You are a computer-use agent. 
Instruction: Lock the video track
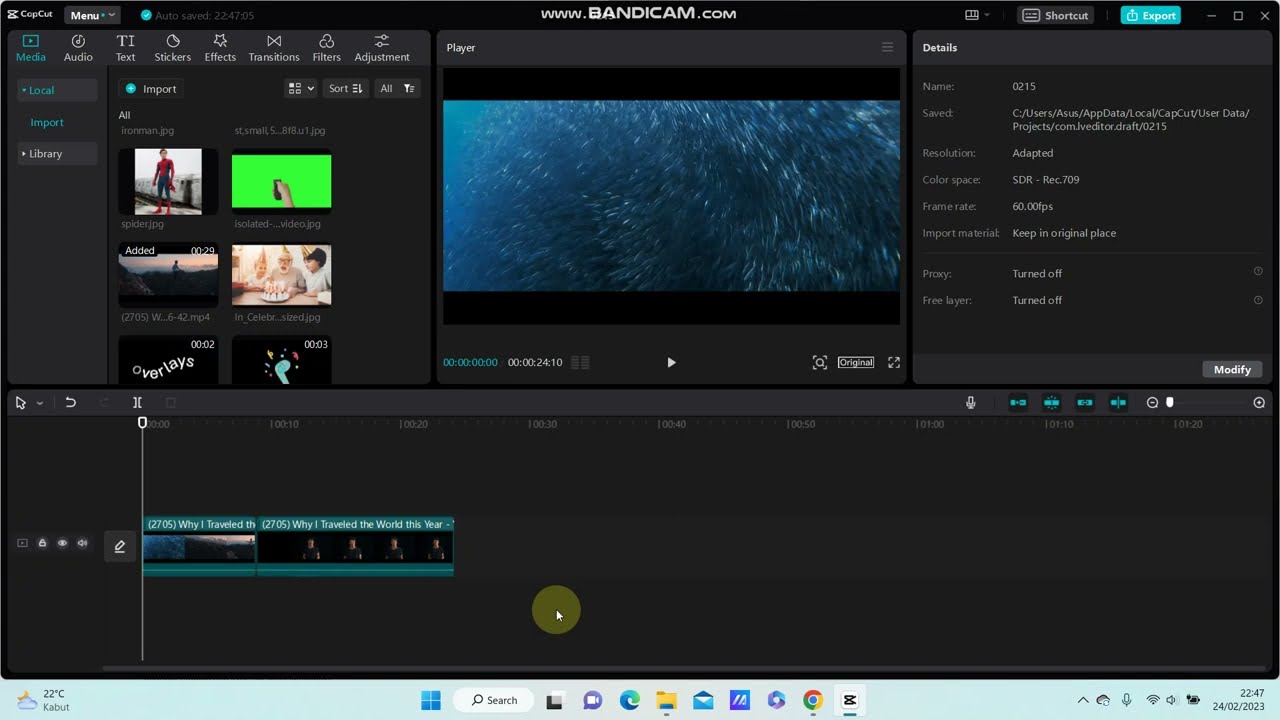pos(42,543)
